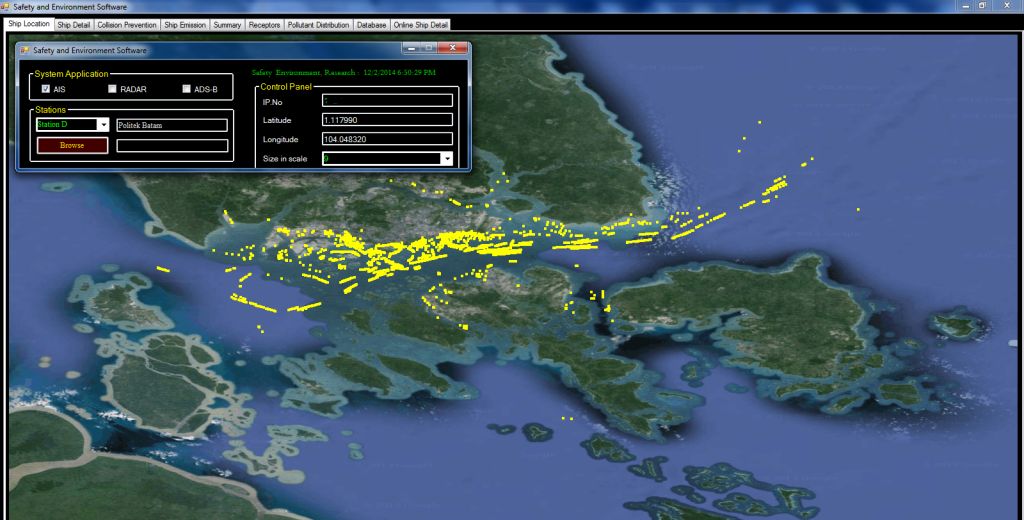
Task: Select the Summary tab
Action: point(227,24)
